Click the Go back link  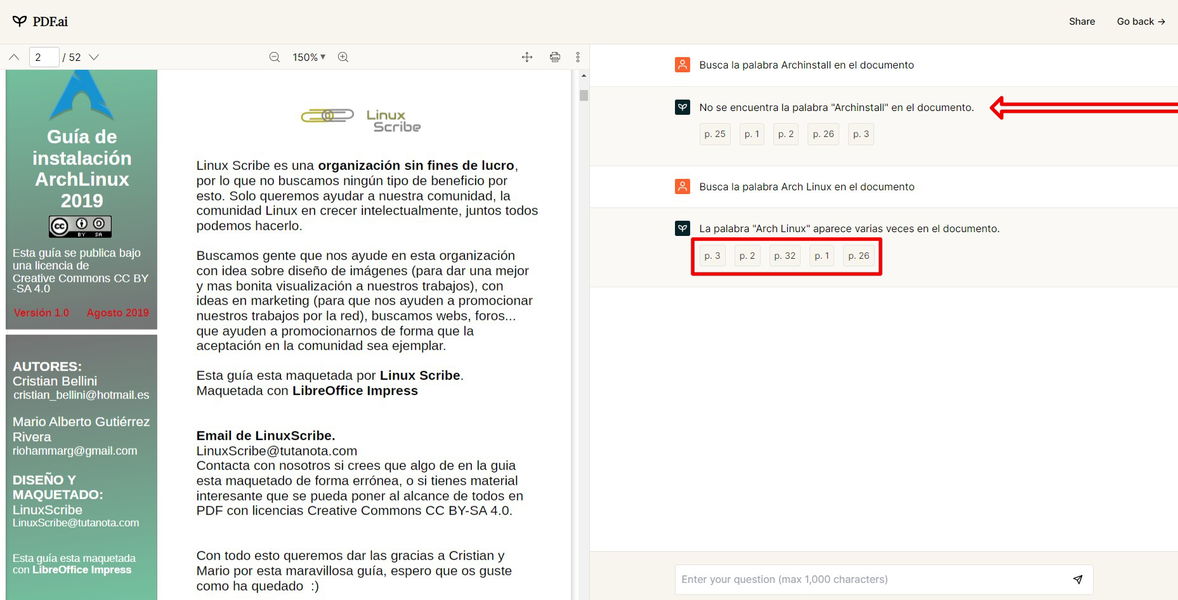pyautogui.click(x=1140, y=21)
